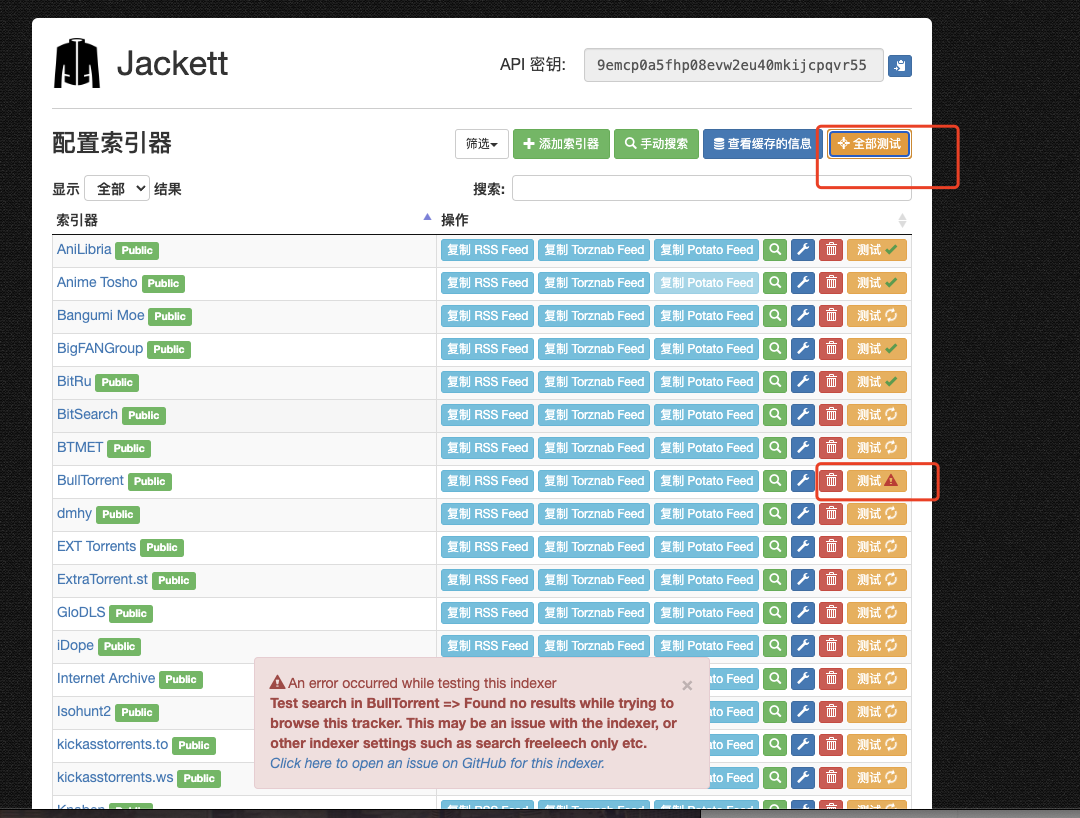This screenshot has height=818, width=1080.
Task: Open the 筛选 filter dropdown
Action: tap(481, 144)
